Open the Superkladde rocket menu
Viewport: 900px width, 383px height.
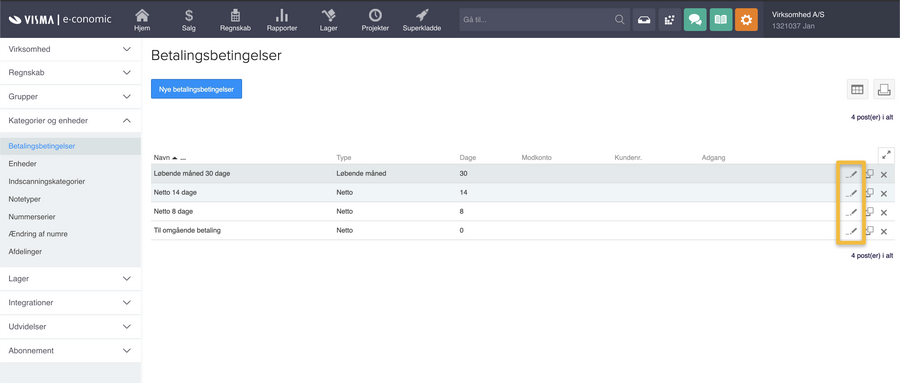(422, 20)
